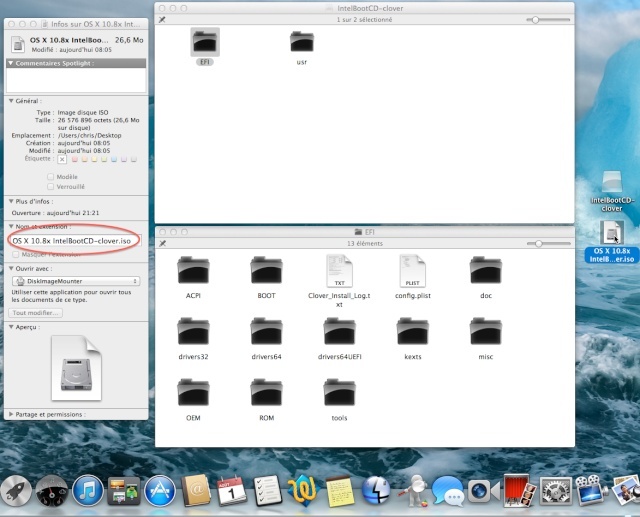Select the usr folder in IntelBootCD-clover window
This screenshot has width=640, height=517.
pyautogui.click(x=302, y=42)
